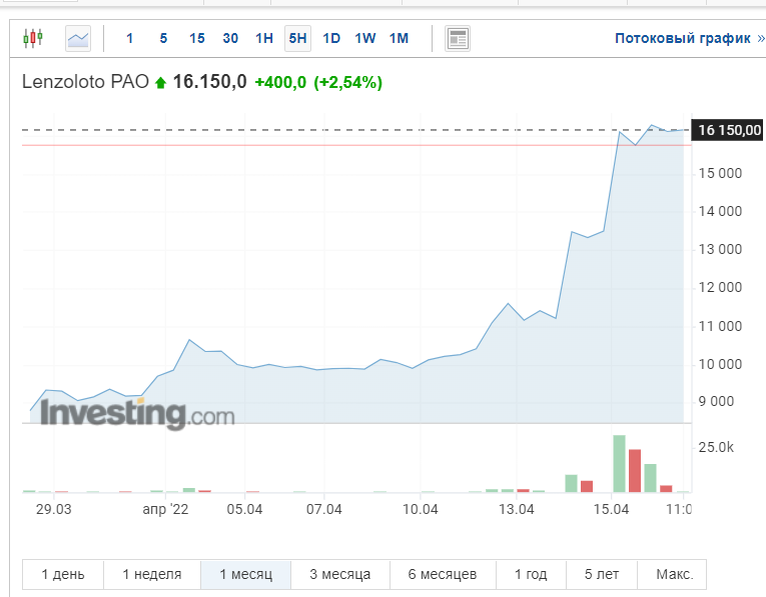Set chart interval to 15 minutes
766x597 pixels.
coord(197,39)
